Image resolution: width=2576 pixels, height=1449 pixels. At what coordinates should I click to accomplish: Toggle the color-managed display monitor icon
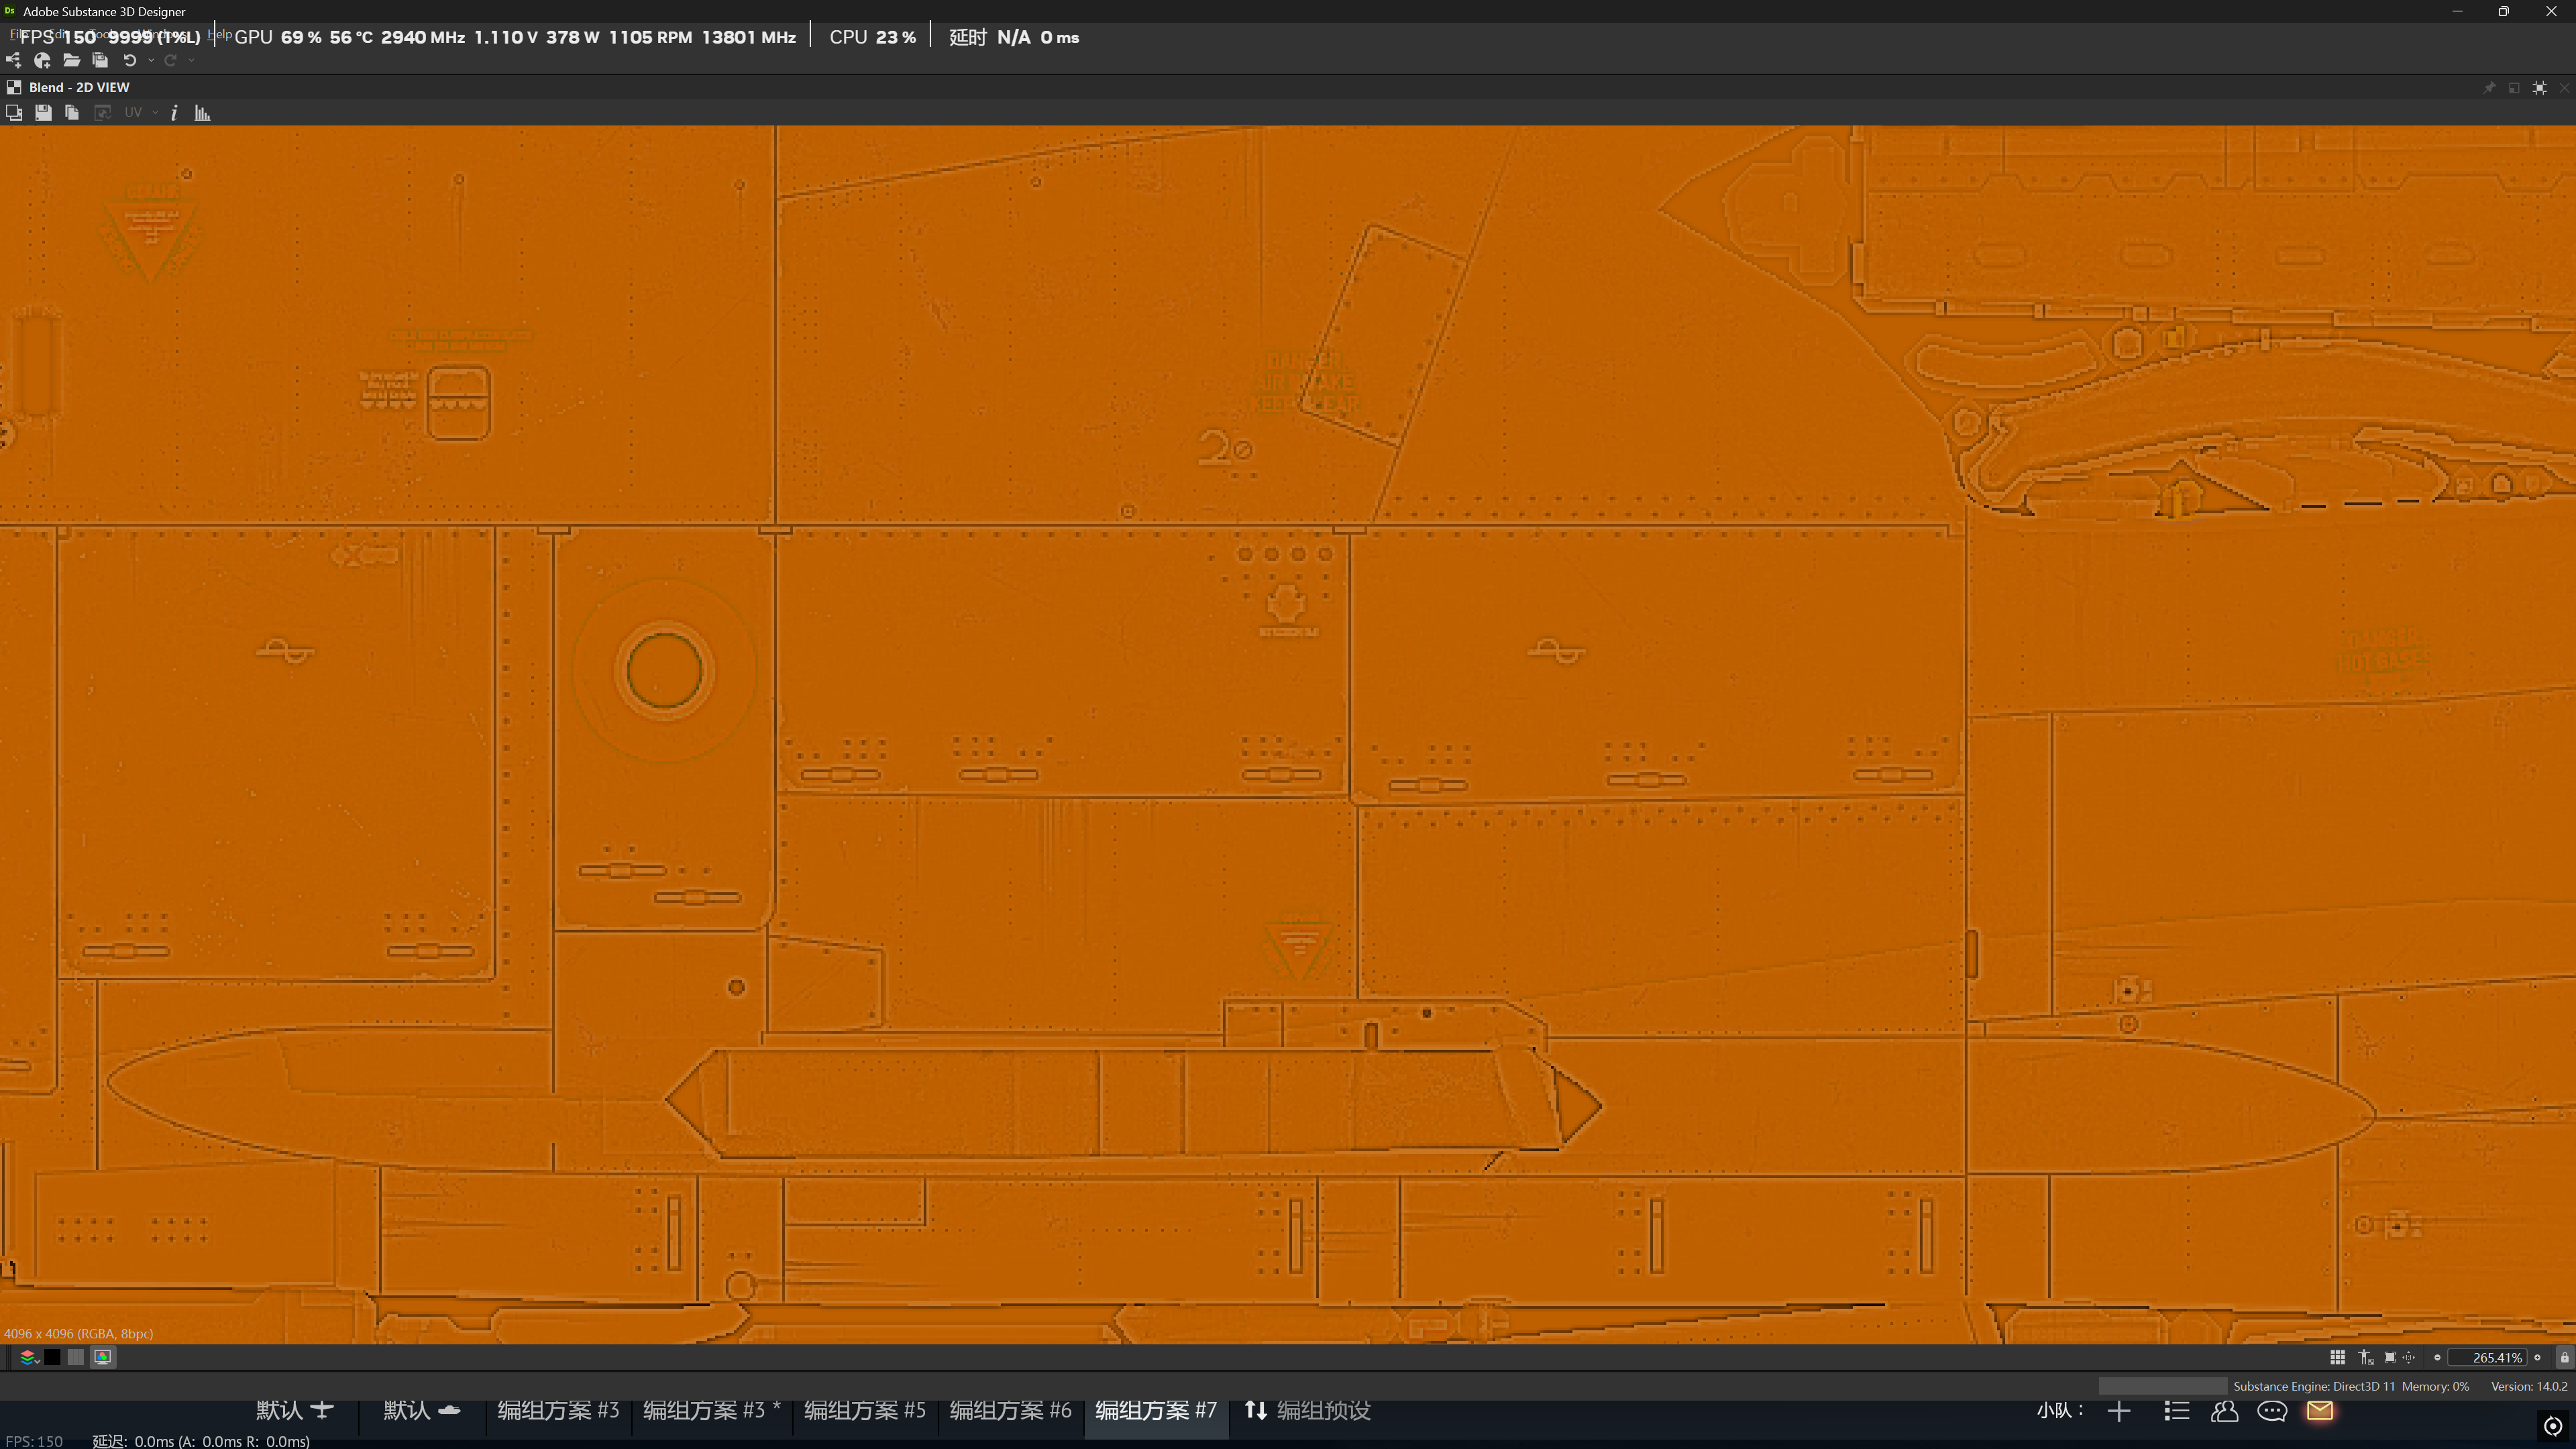click(x=102, y=1357)
